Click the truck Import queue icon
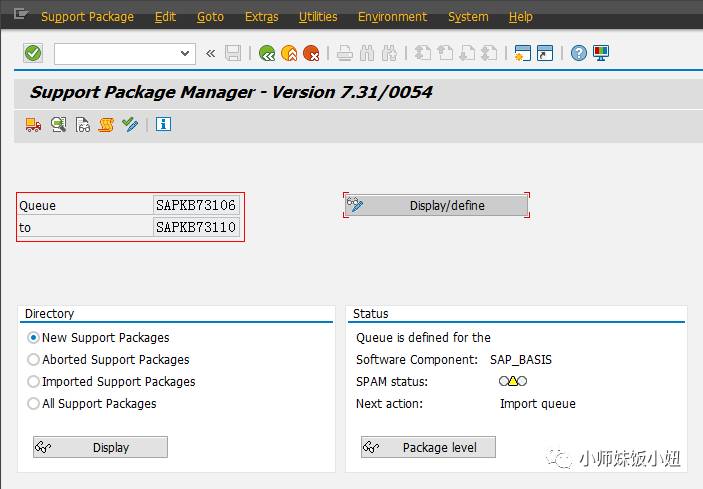703x489 pixels. [x=33, y=124]
